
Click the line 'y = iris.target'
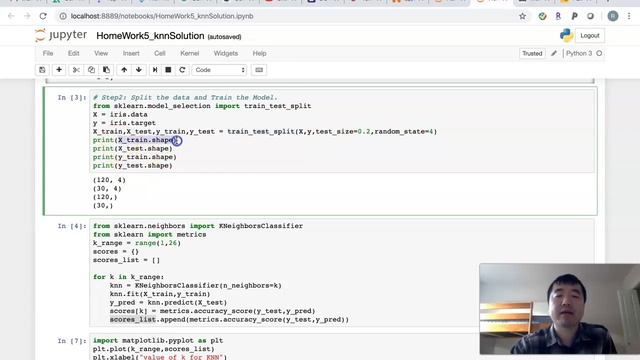click(124, 123)
